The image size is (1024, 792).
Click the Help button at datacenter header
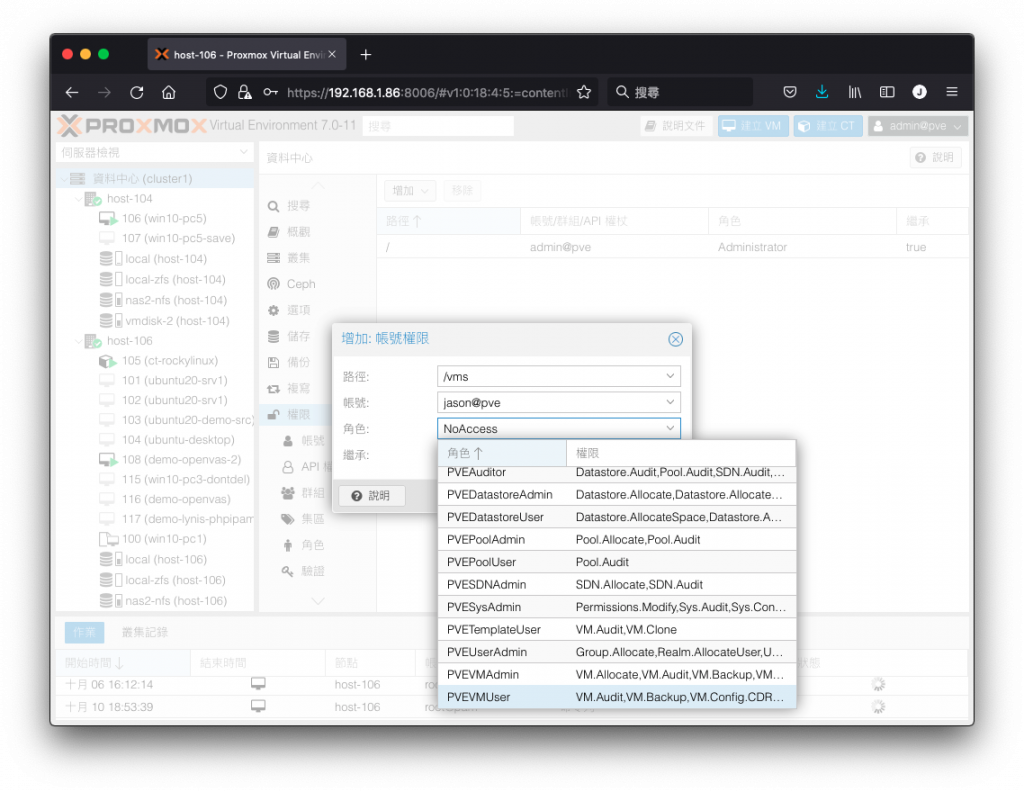935,157
